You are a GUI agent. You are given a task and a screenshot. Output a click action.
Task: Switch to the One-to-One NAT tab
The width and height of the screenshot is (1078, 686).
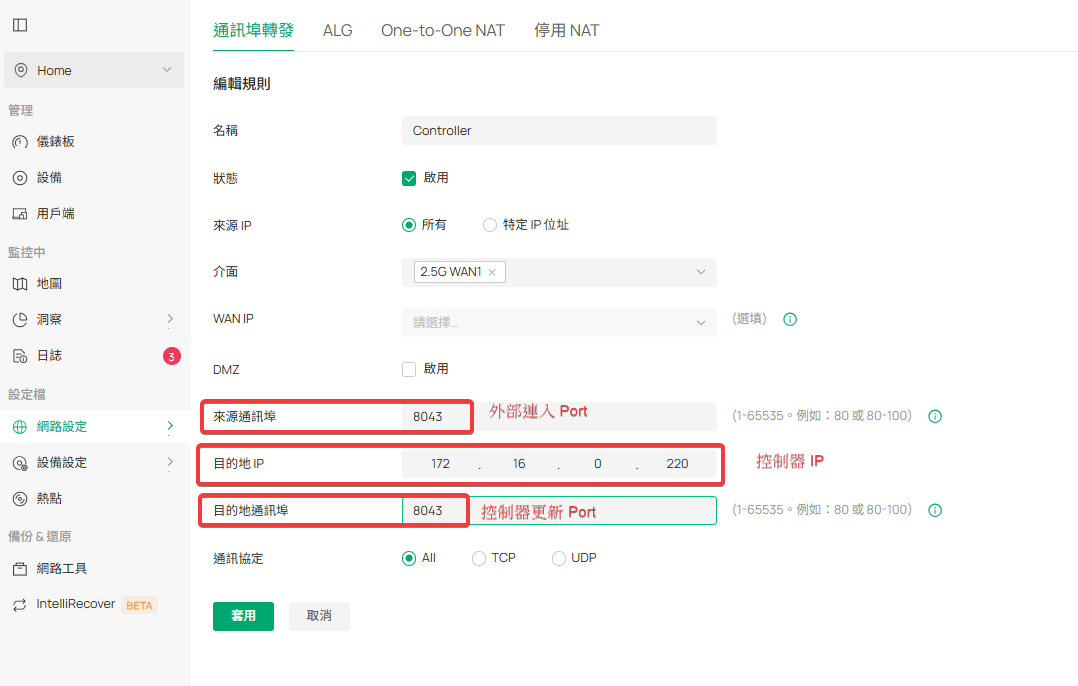click(x=442, y=30)
